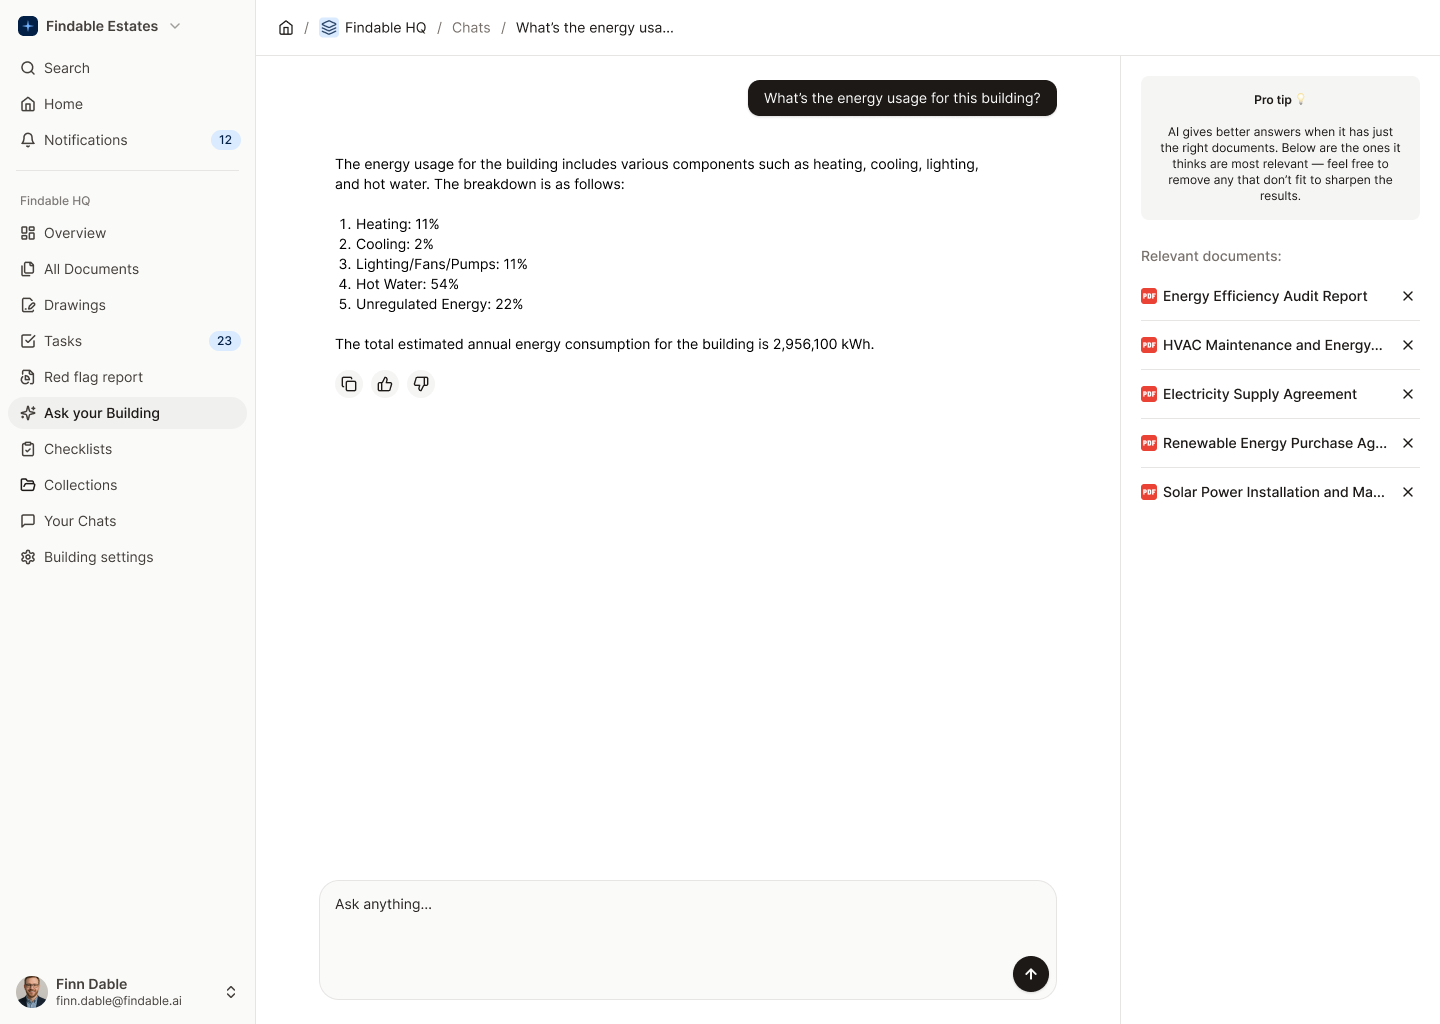
Task: Select Ask your Building
Action: (x=127, y=413)
